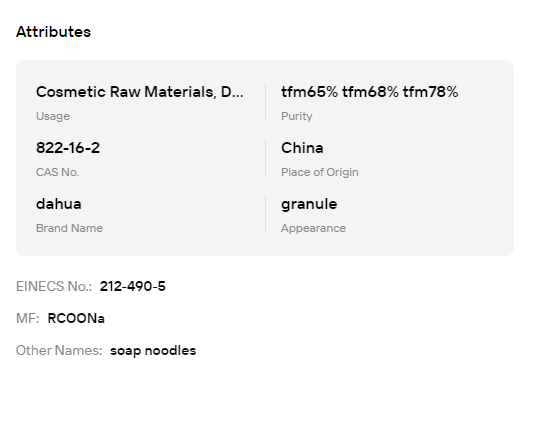The height and width of the screenshot is (448, 533).
Task: Select the China origin value
Action: (x=302, y=148)
